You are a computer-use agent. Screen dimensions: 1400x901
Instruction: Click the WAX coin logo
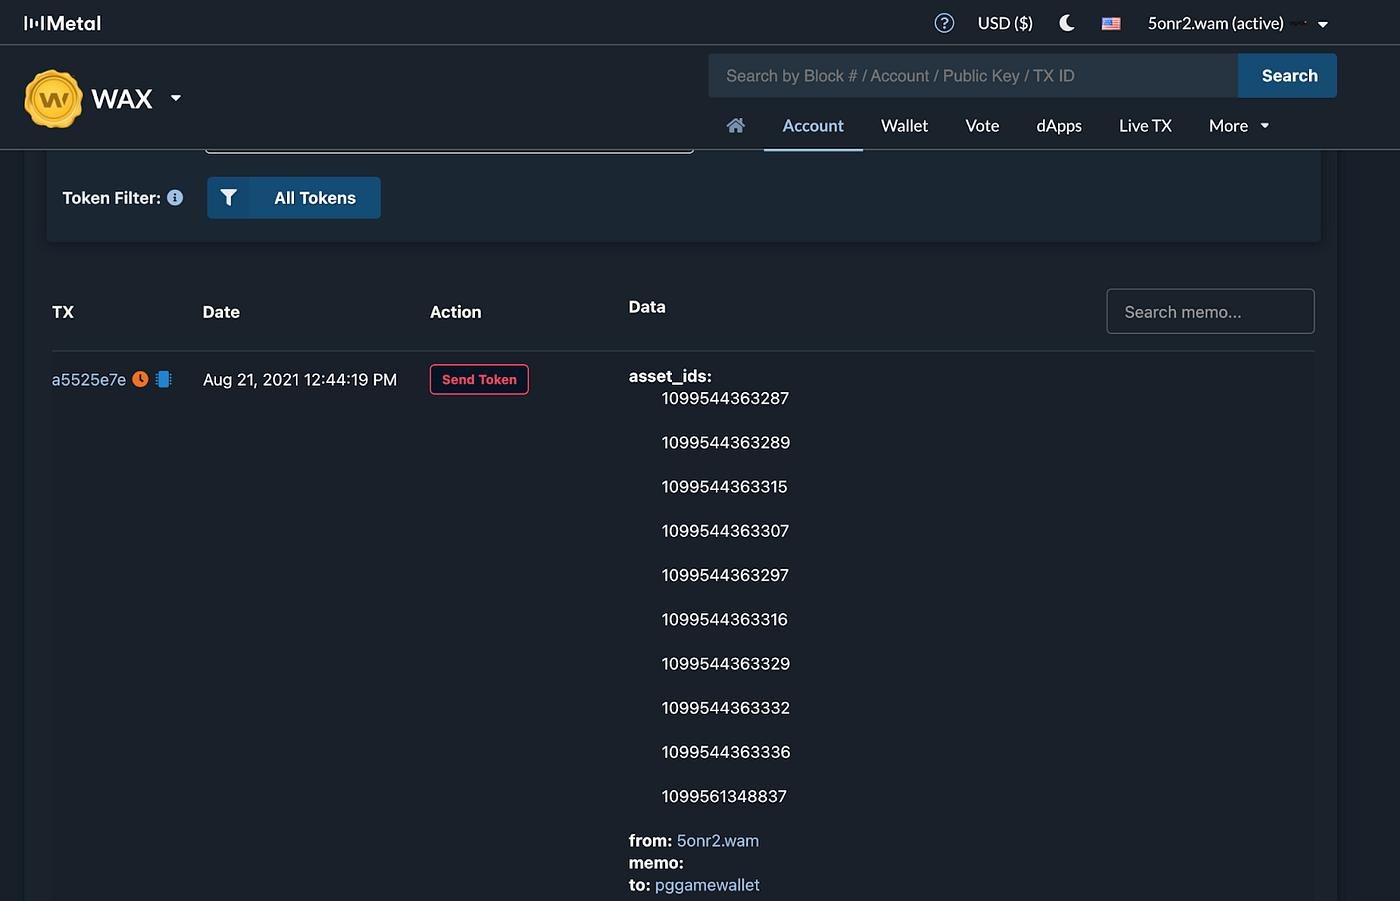point(53,99)
